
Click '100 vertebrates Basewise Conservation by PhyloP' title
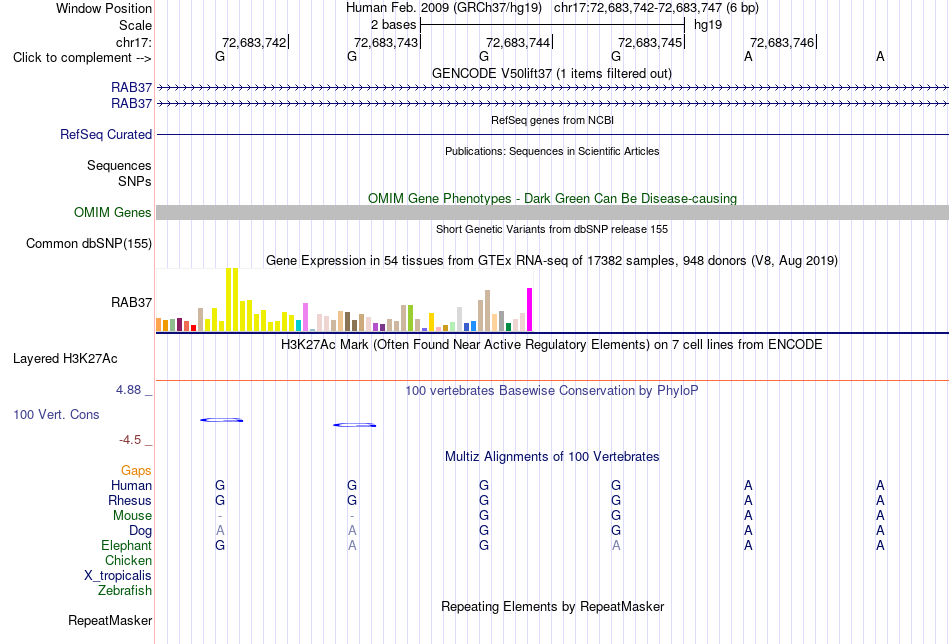[551, 391]
